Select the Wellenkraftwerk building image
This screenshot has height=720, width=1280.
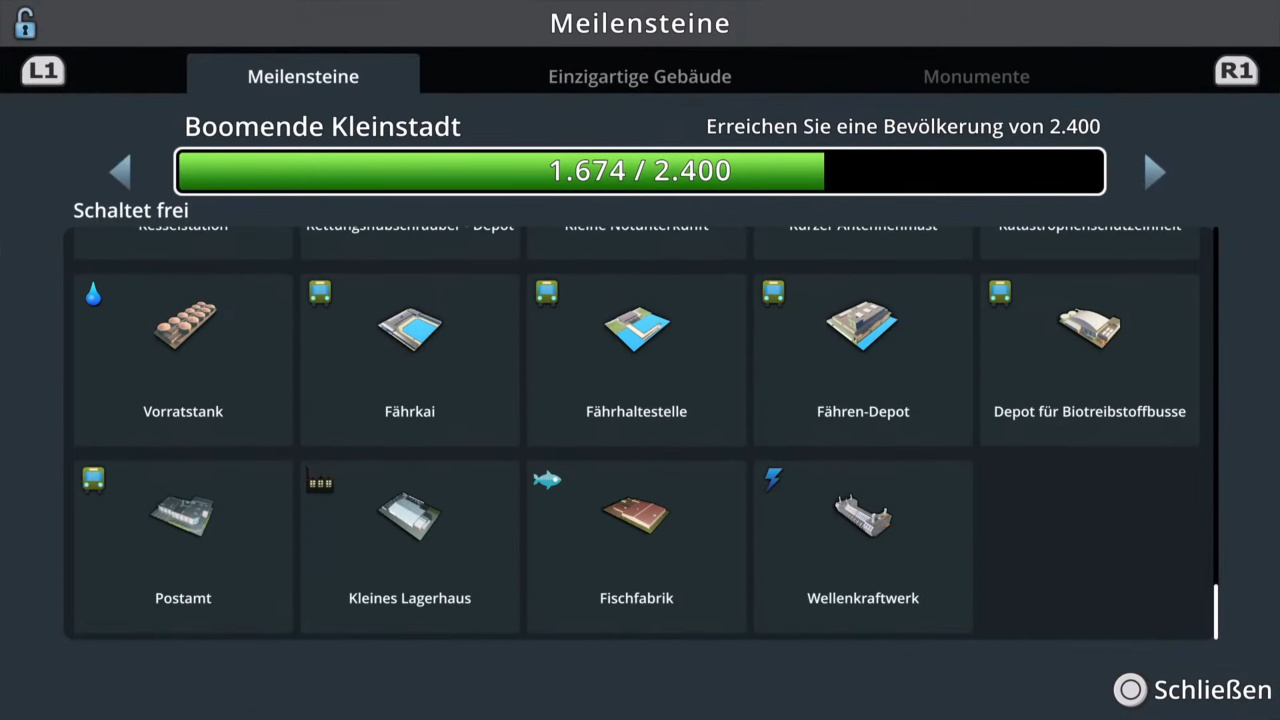[x=863, y=514]
